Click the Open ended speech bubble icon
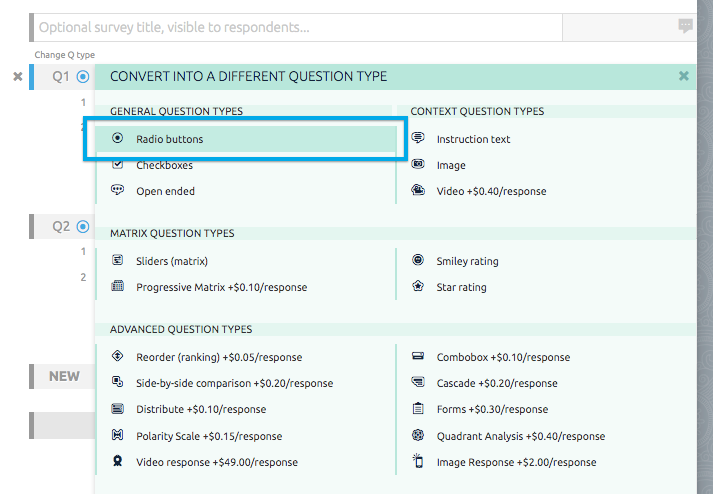This screenshot has width=713, height=494. click(x=118, y=191)
